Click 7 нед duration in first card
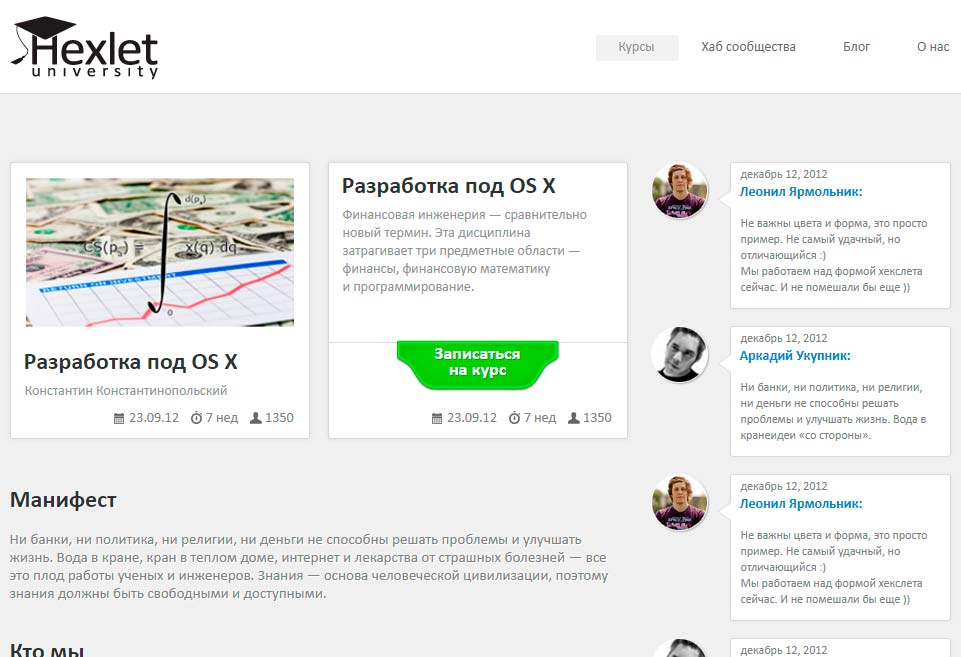 pyautogui.click(x=221, y=418)
